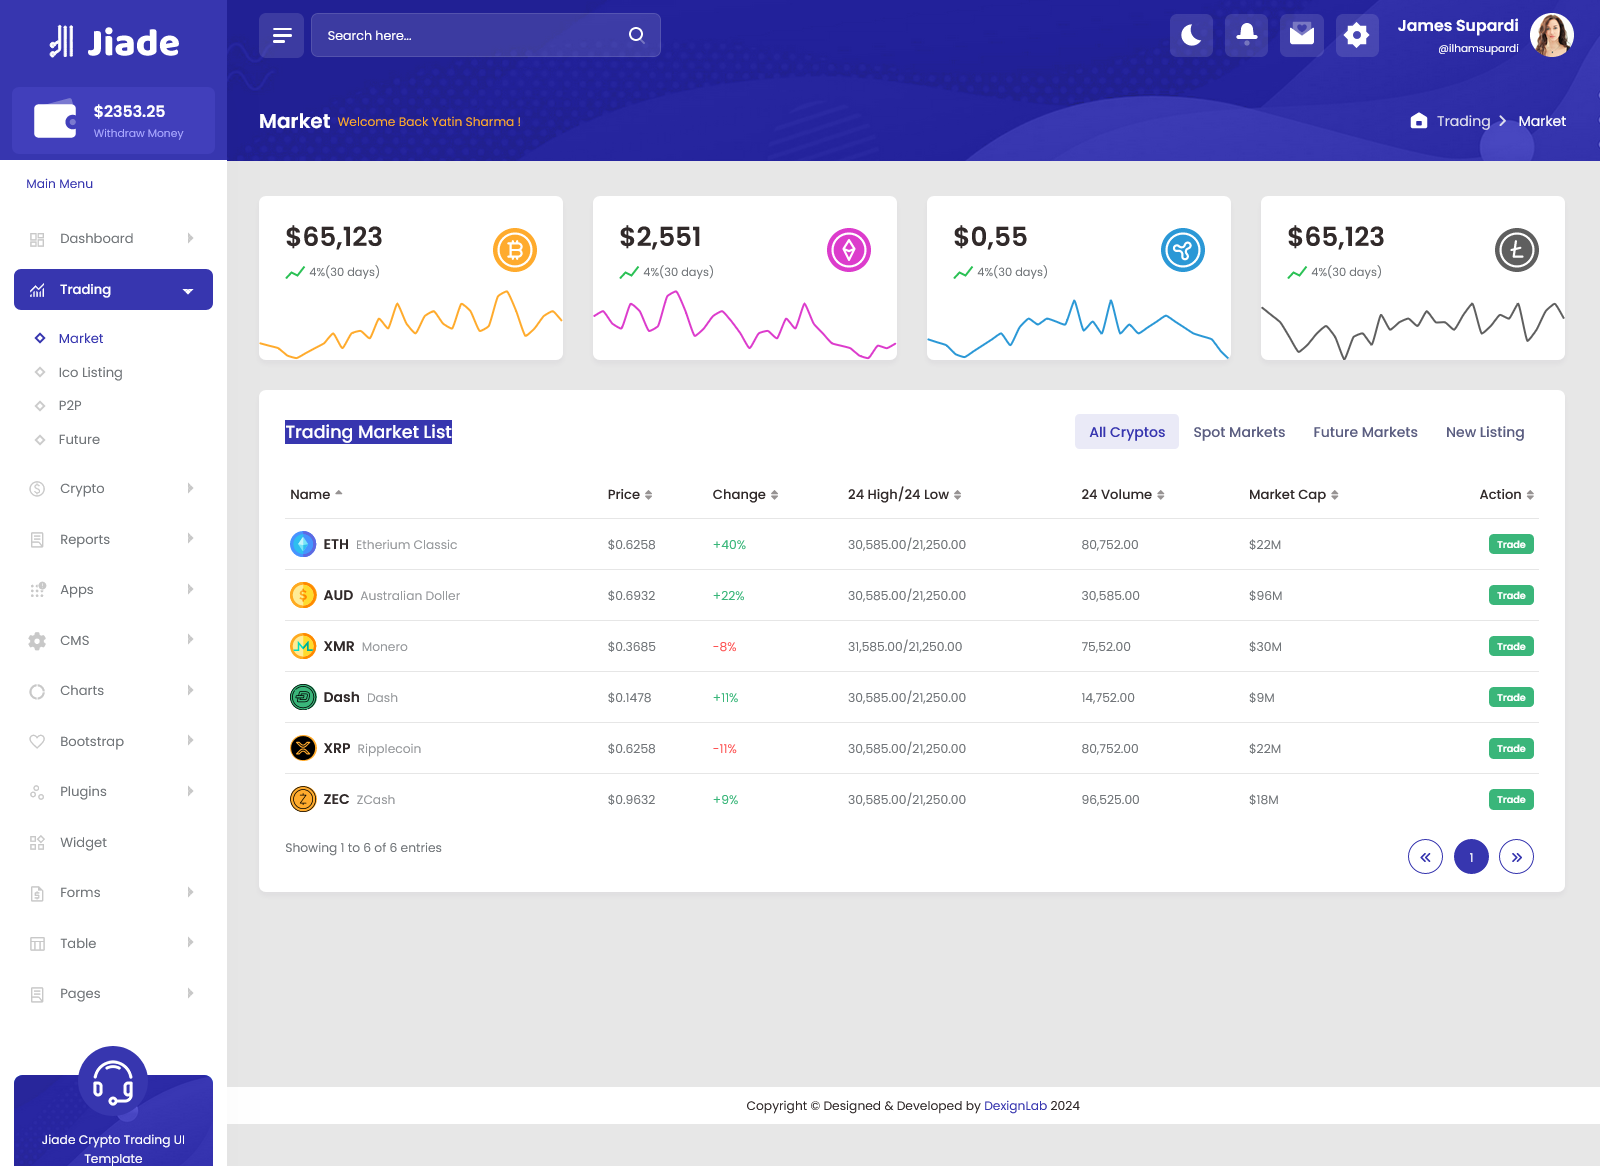Switch to the New Listing tab
Image resolution: width=1600 pixels, height=1166 pixels.
(x=1484, y=432)
